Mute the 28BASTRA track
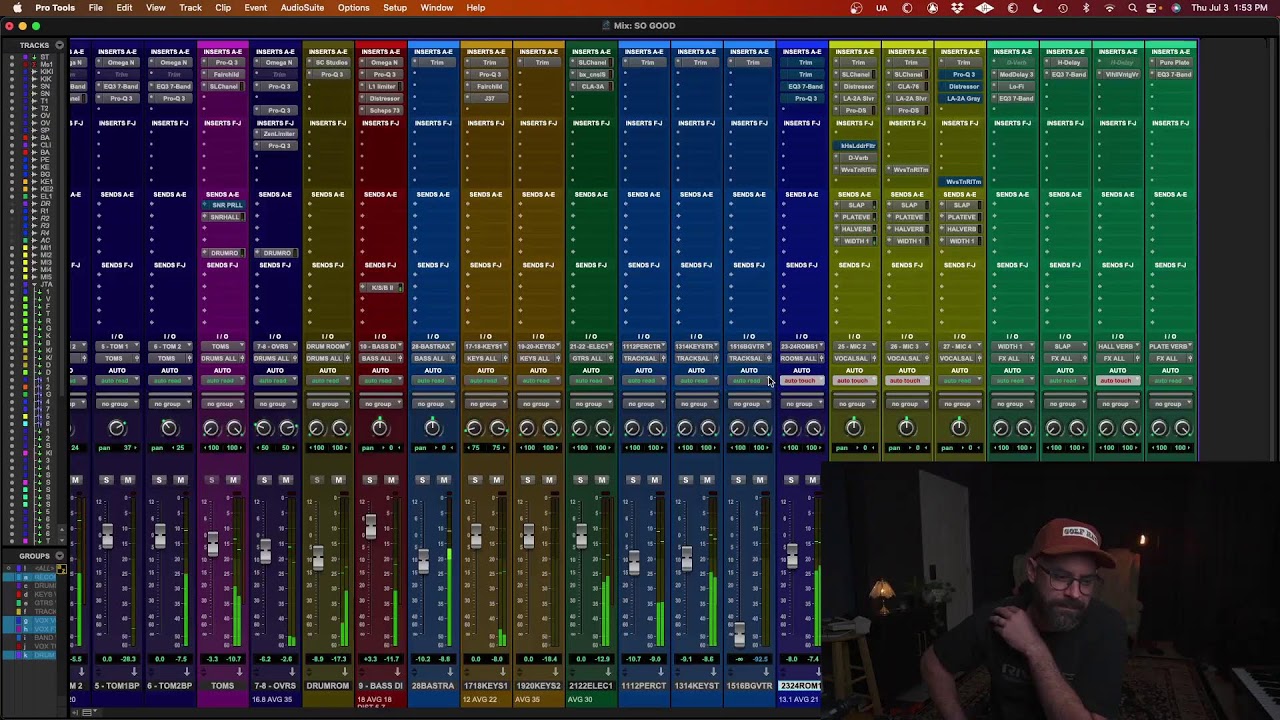 (443, 480)
